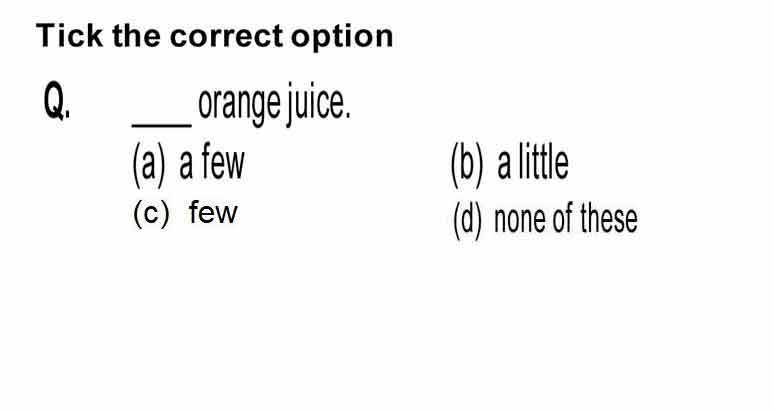Select option (d) none of these
The image size is (774, 412).
click(x=545, y=219)
